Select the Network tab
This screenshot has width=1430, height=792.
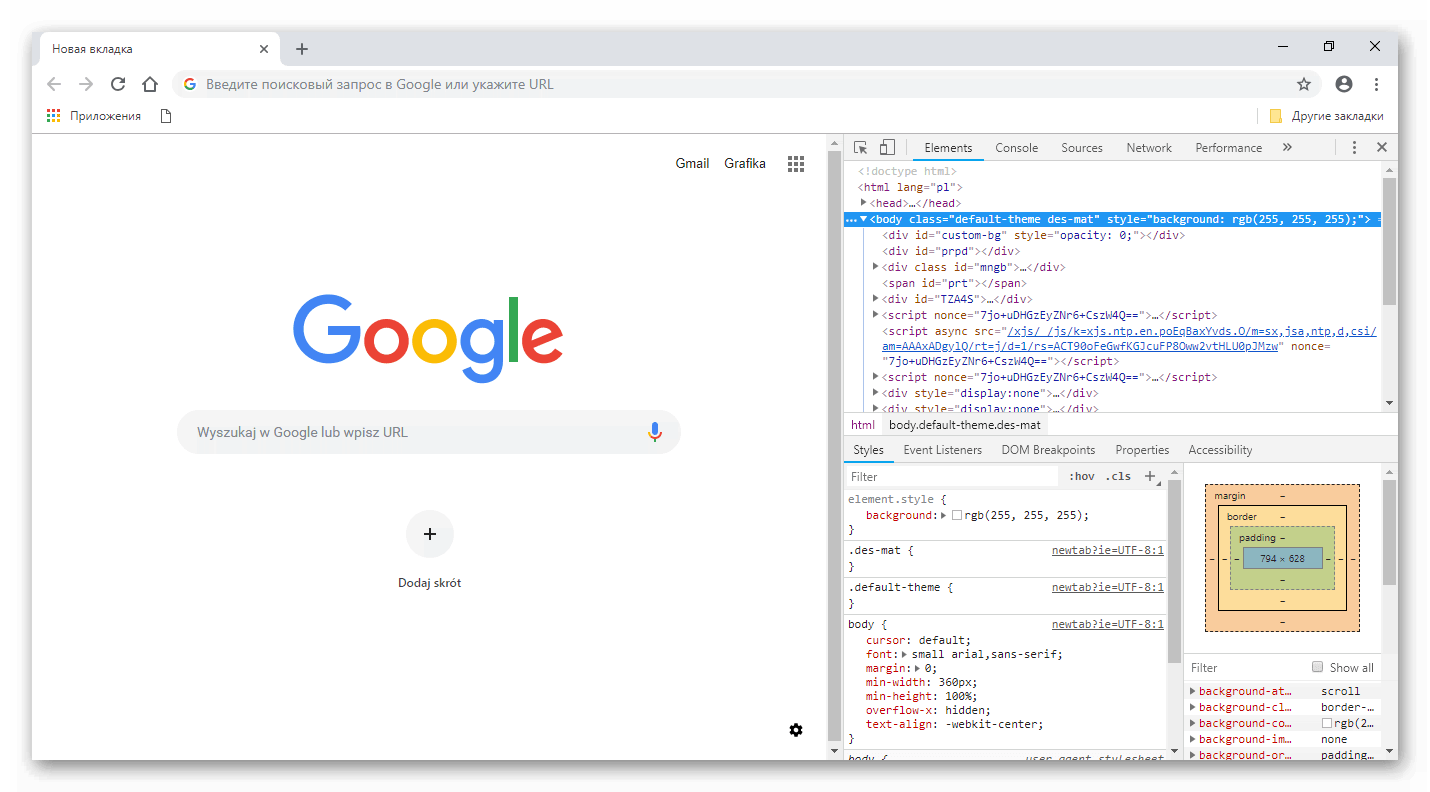coord(1149,148)
